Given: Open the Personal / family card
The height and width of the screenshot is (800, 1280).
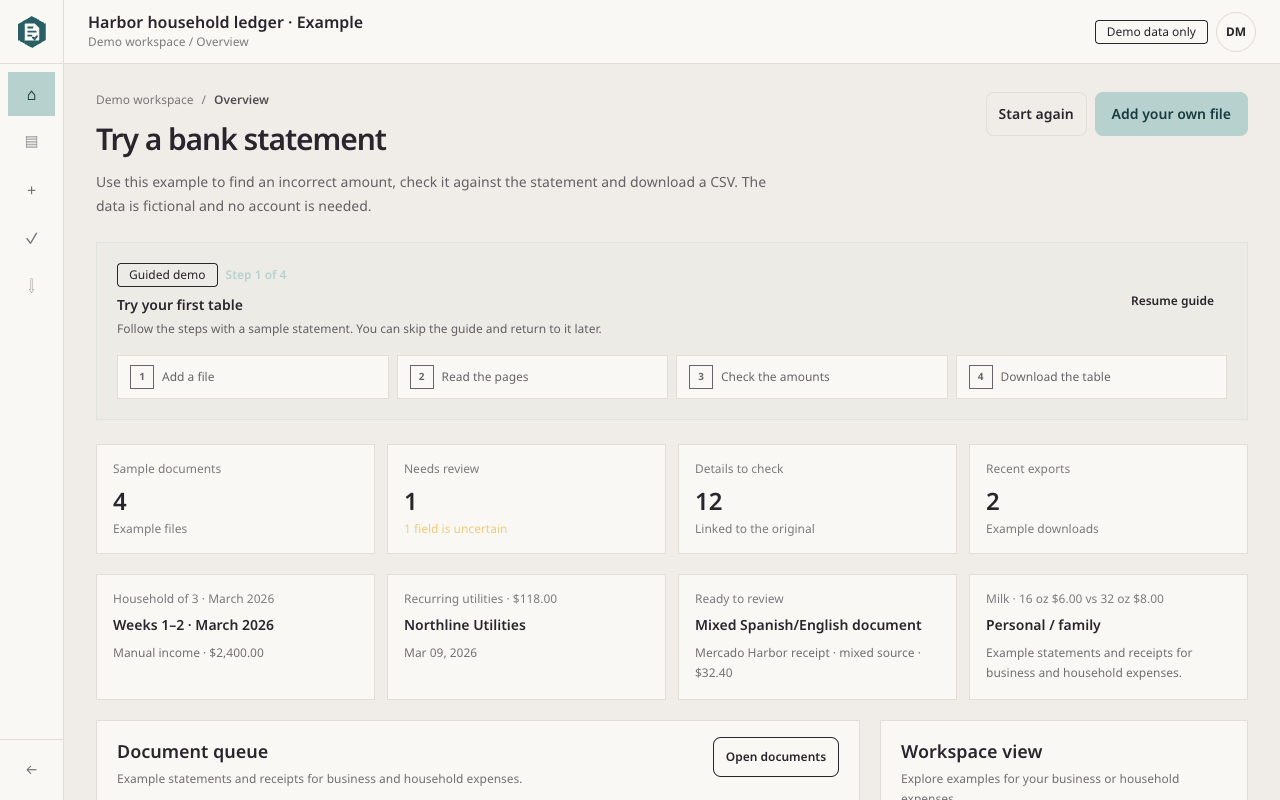Looking at the screenshot, I should [x=1108, y=637].
